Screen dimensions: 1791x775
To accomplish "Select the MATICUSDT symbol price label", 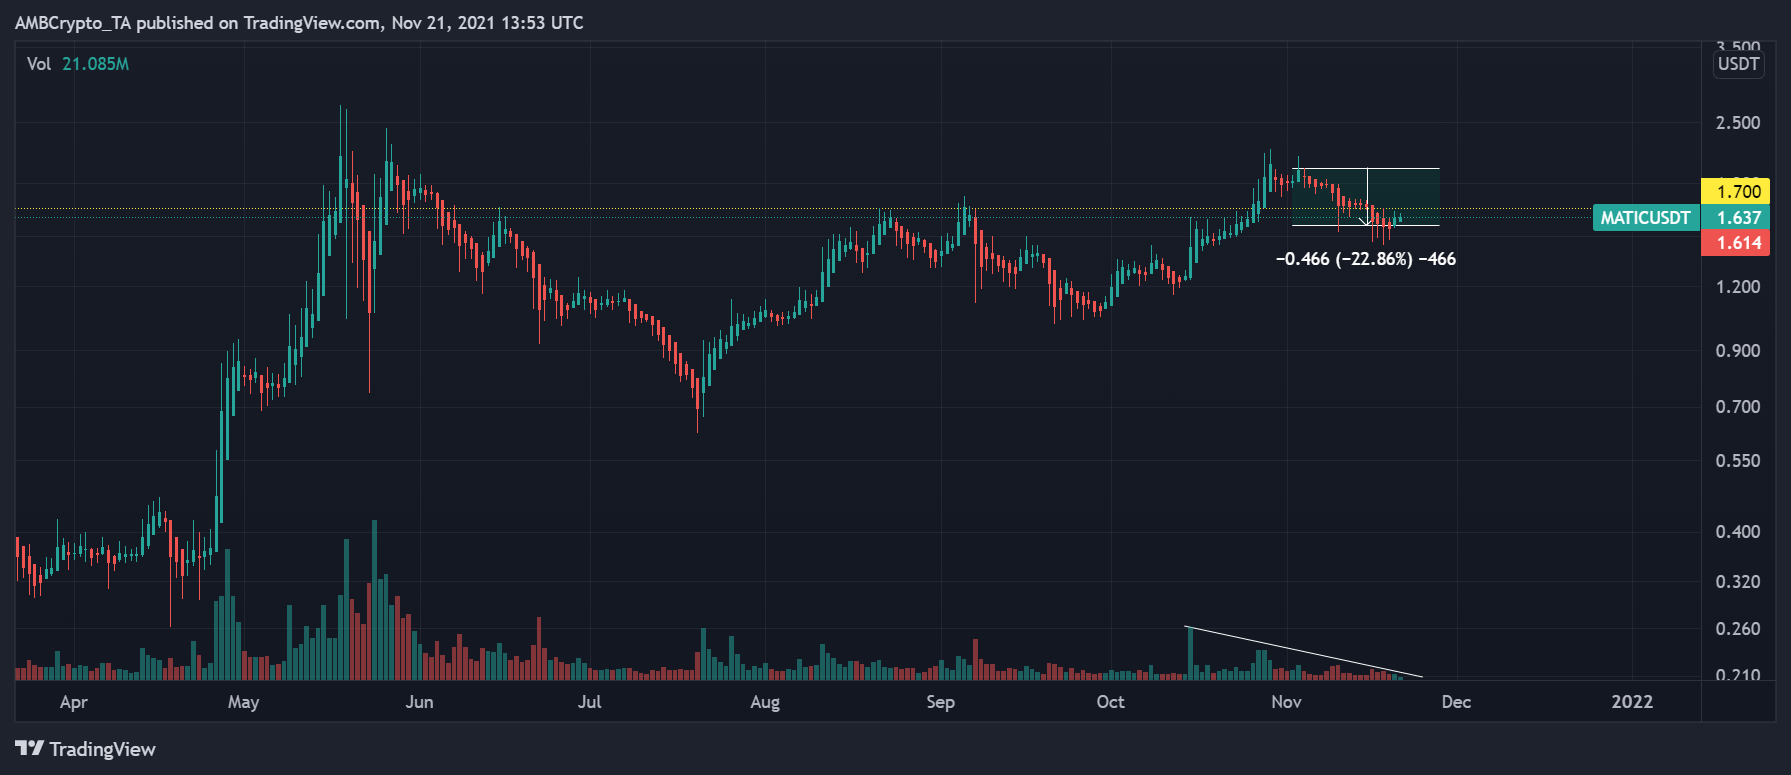I will pyautogui.click(x=1645, y=217).
